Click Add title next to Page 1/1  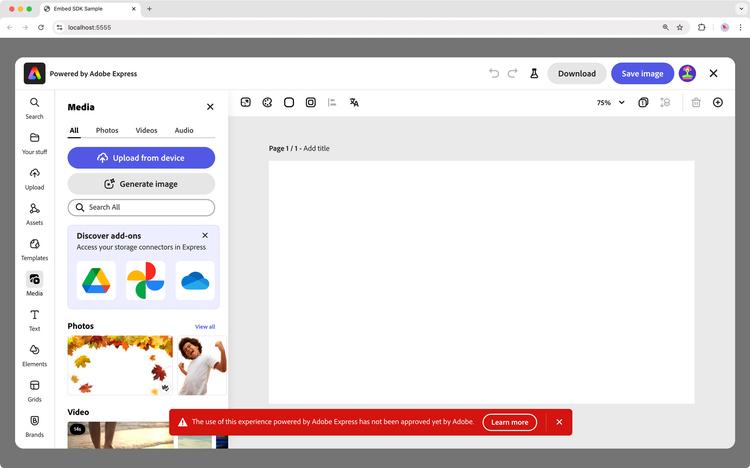click(x=316, y=148)
